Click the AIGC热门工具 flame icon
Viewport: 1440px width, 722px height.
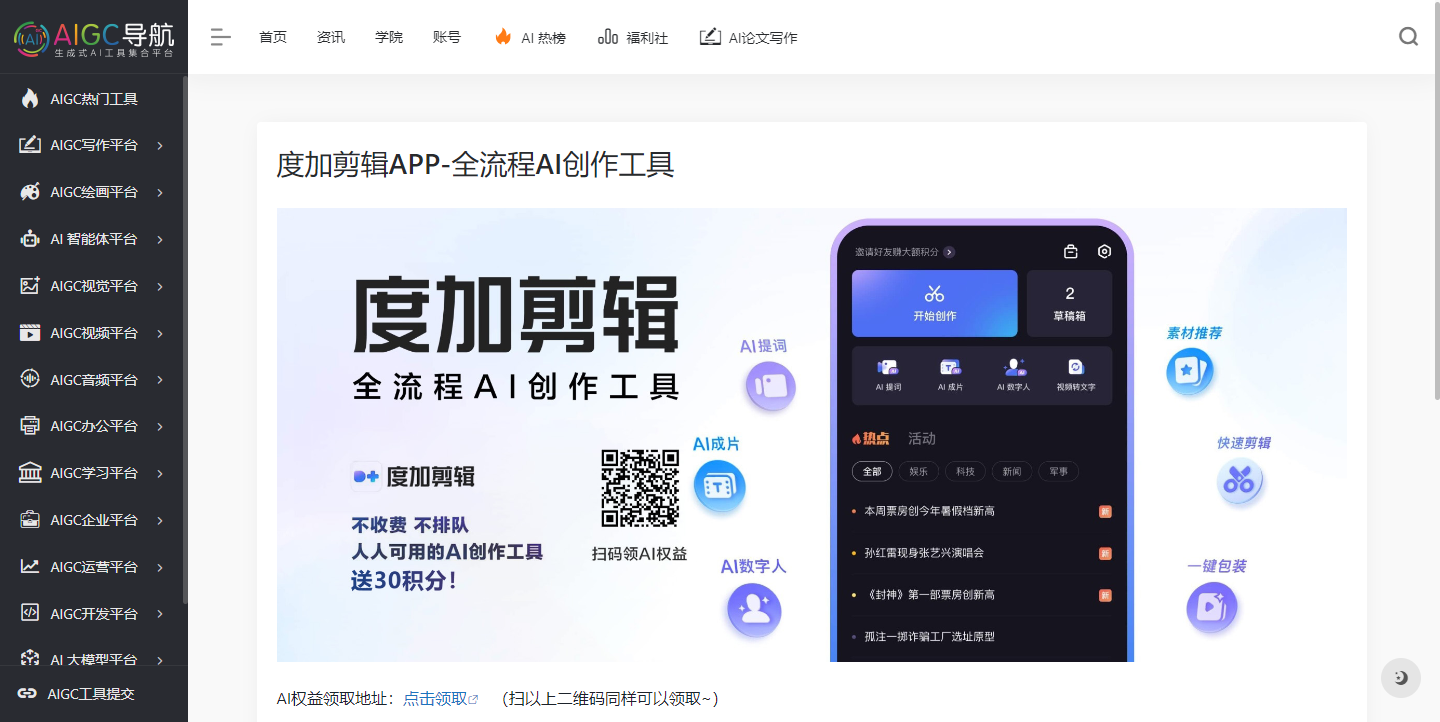click(x=30, y=99)
